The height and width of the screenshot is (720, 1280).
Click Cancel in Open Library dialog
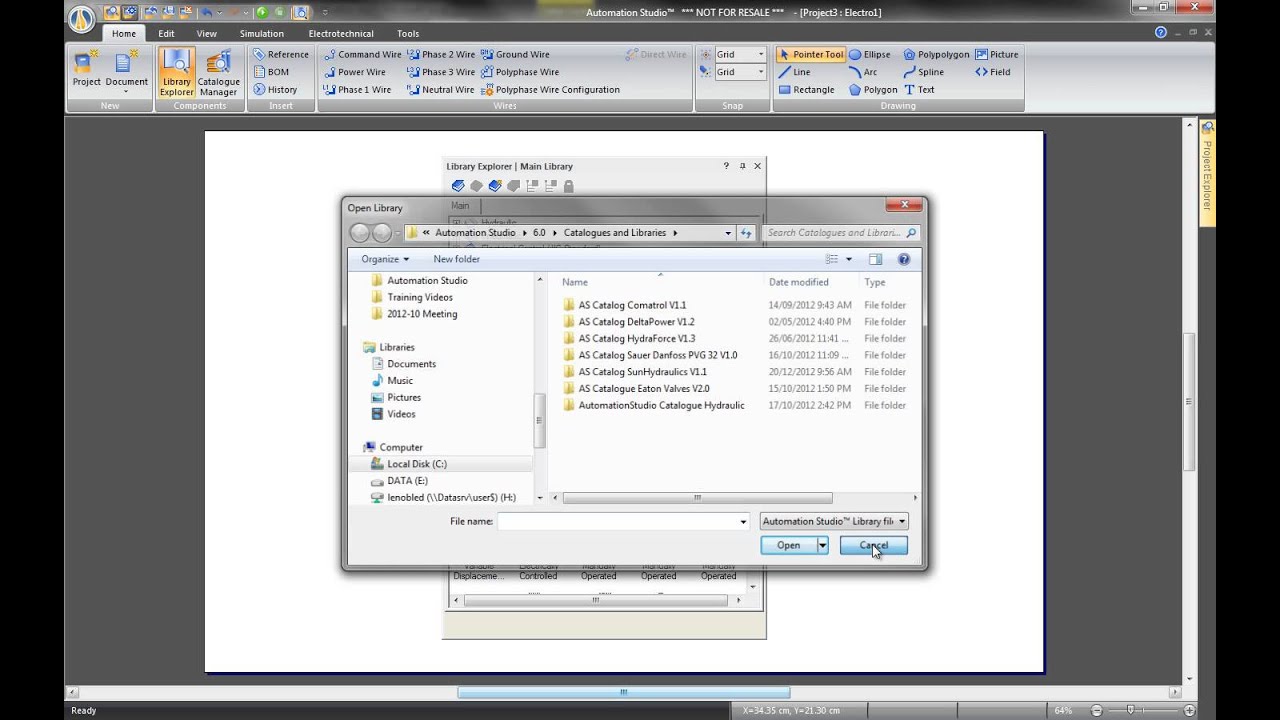tap(874, 545)
